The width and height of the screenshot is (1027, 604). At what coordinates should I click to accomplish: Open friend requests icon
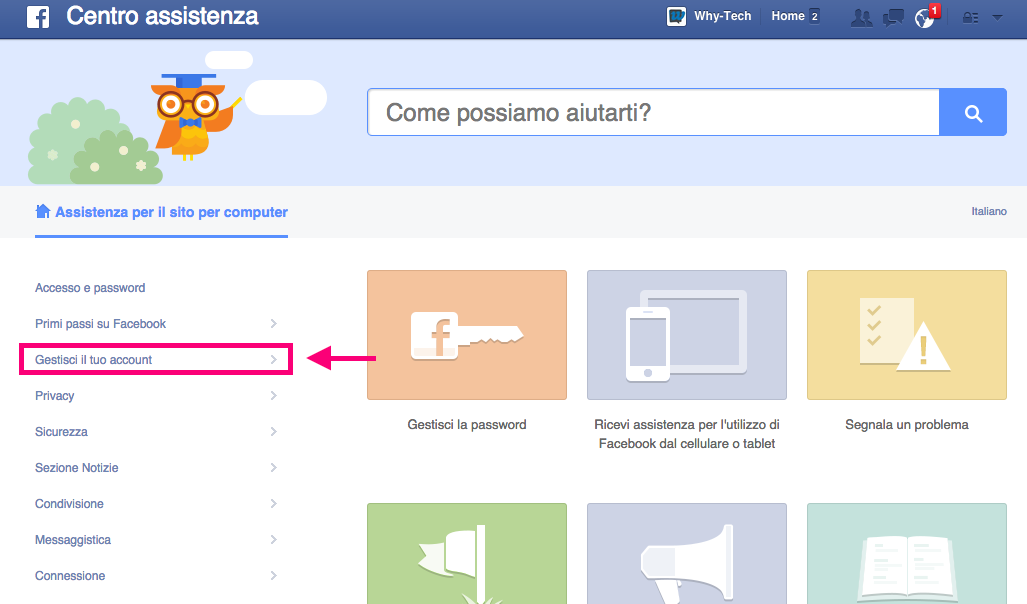pyautogui.click(x=861, y=18)
